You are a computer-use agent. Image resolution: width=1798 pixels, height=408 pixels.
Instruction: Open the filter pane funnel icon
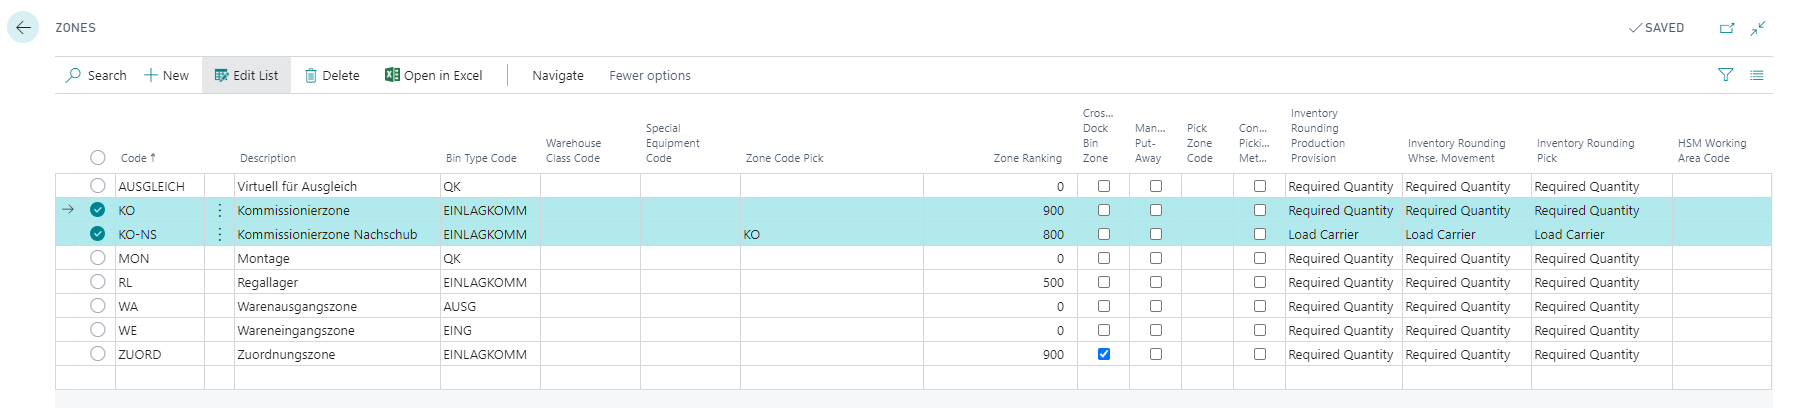(x=1725, y=75)
